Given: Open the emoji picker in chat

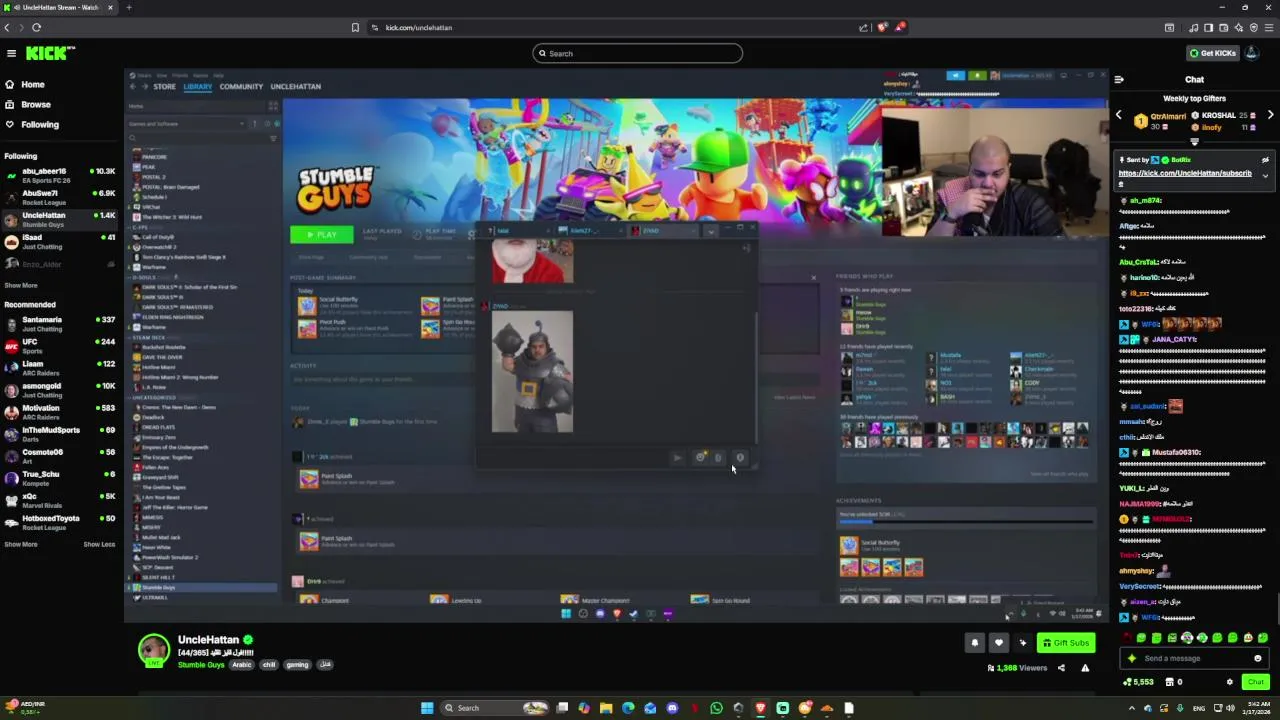Looking at the screenshot, I should [1258, 659].
